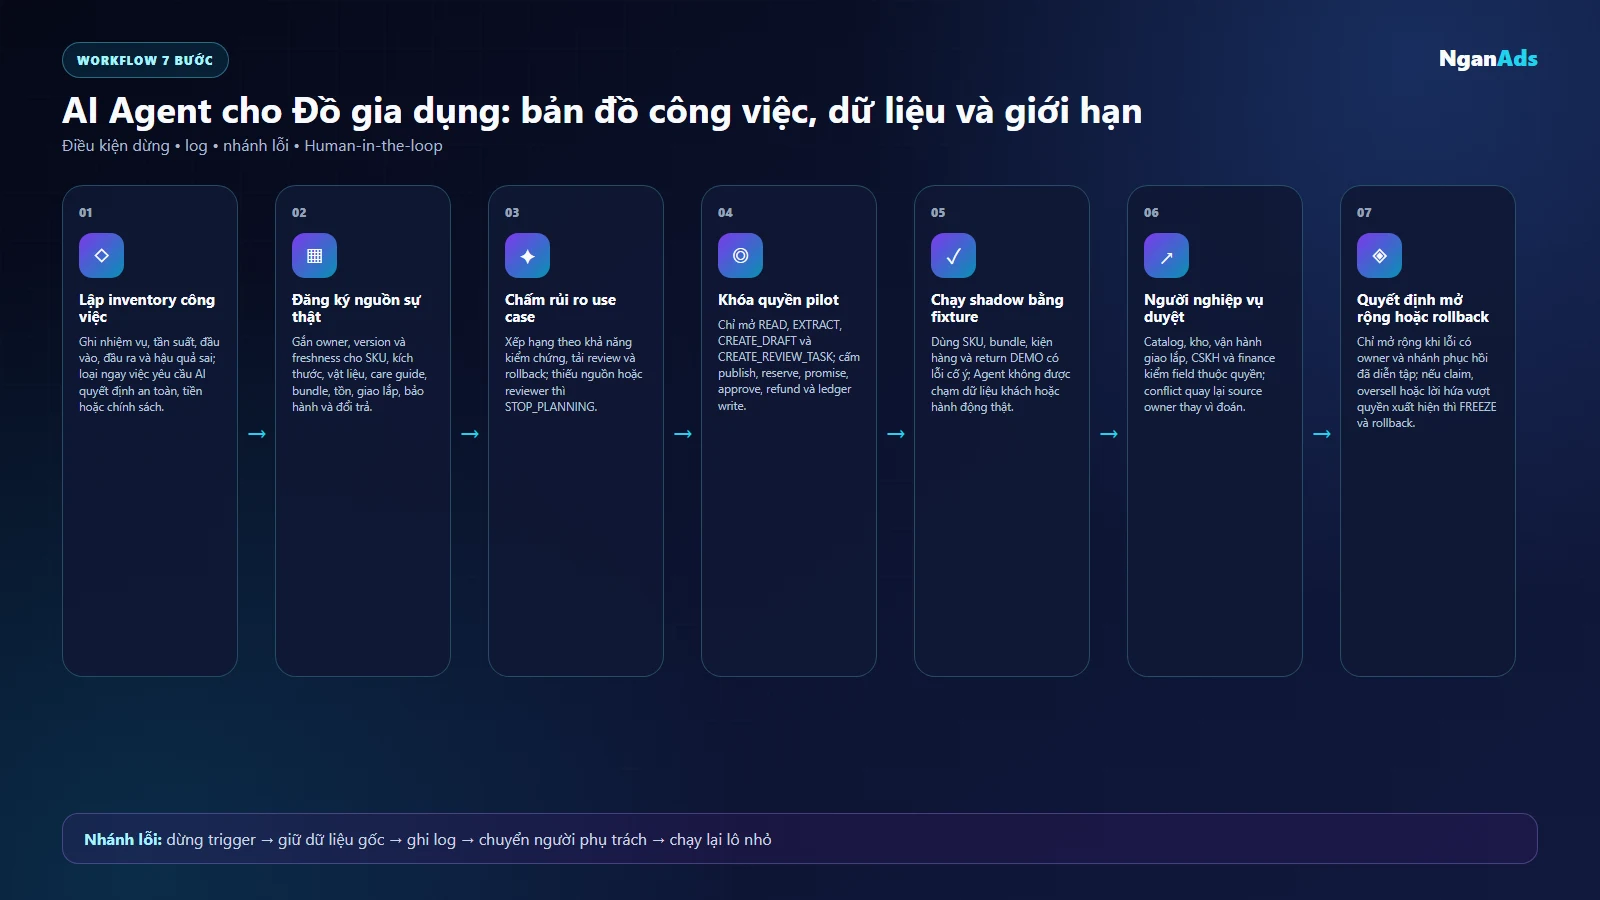Select the heading 'Đăng ký nguồn sự thật'
The height and width of the screenshot is (900, 1600).
(356, 308)
